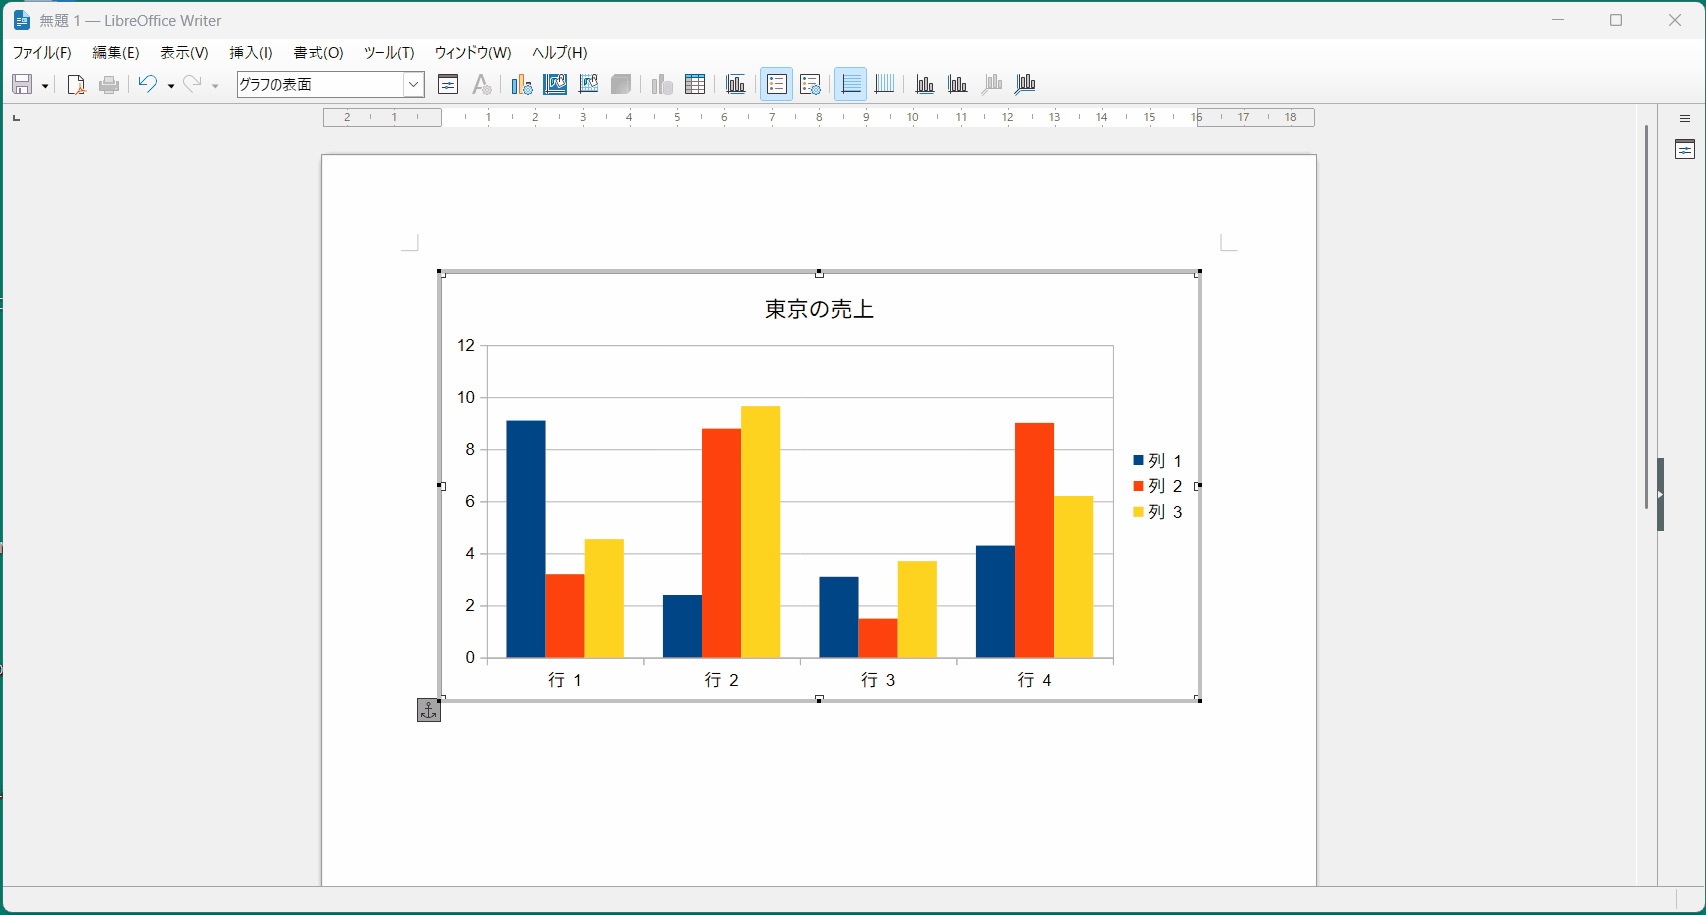Click the Titles insert icon
This screenshot has width=1706, height=915.
pos(736,85)
